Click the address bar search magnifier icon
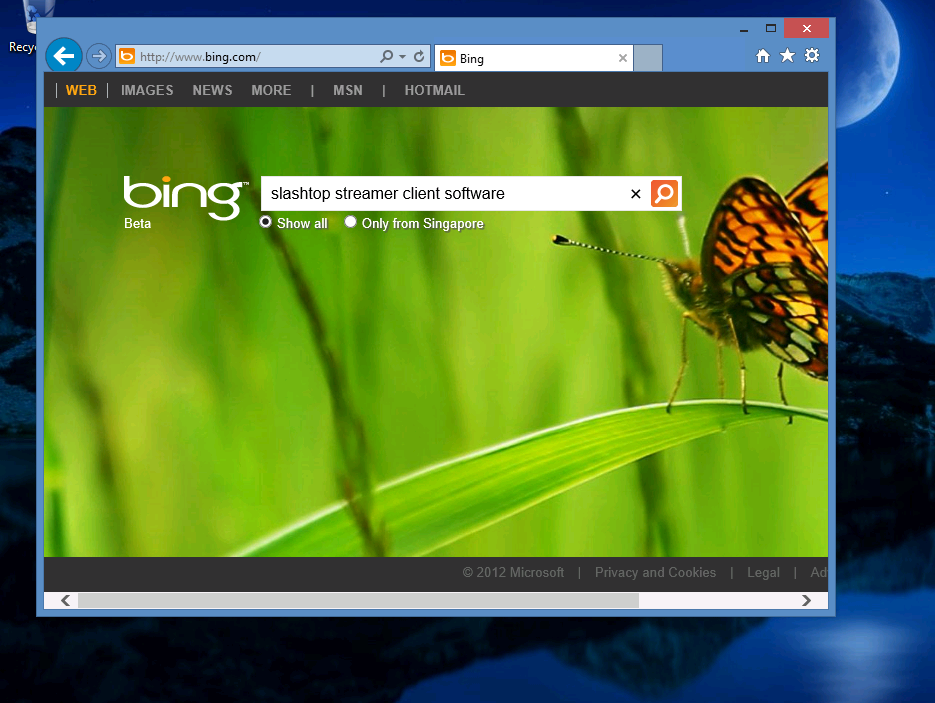Viewport: 935px width, 703px height. pos(387,57)
